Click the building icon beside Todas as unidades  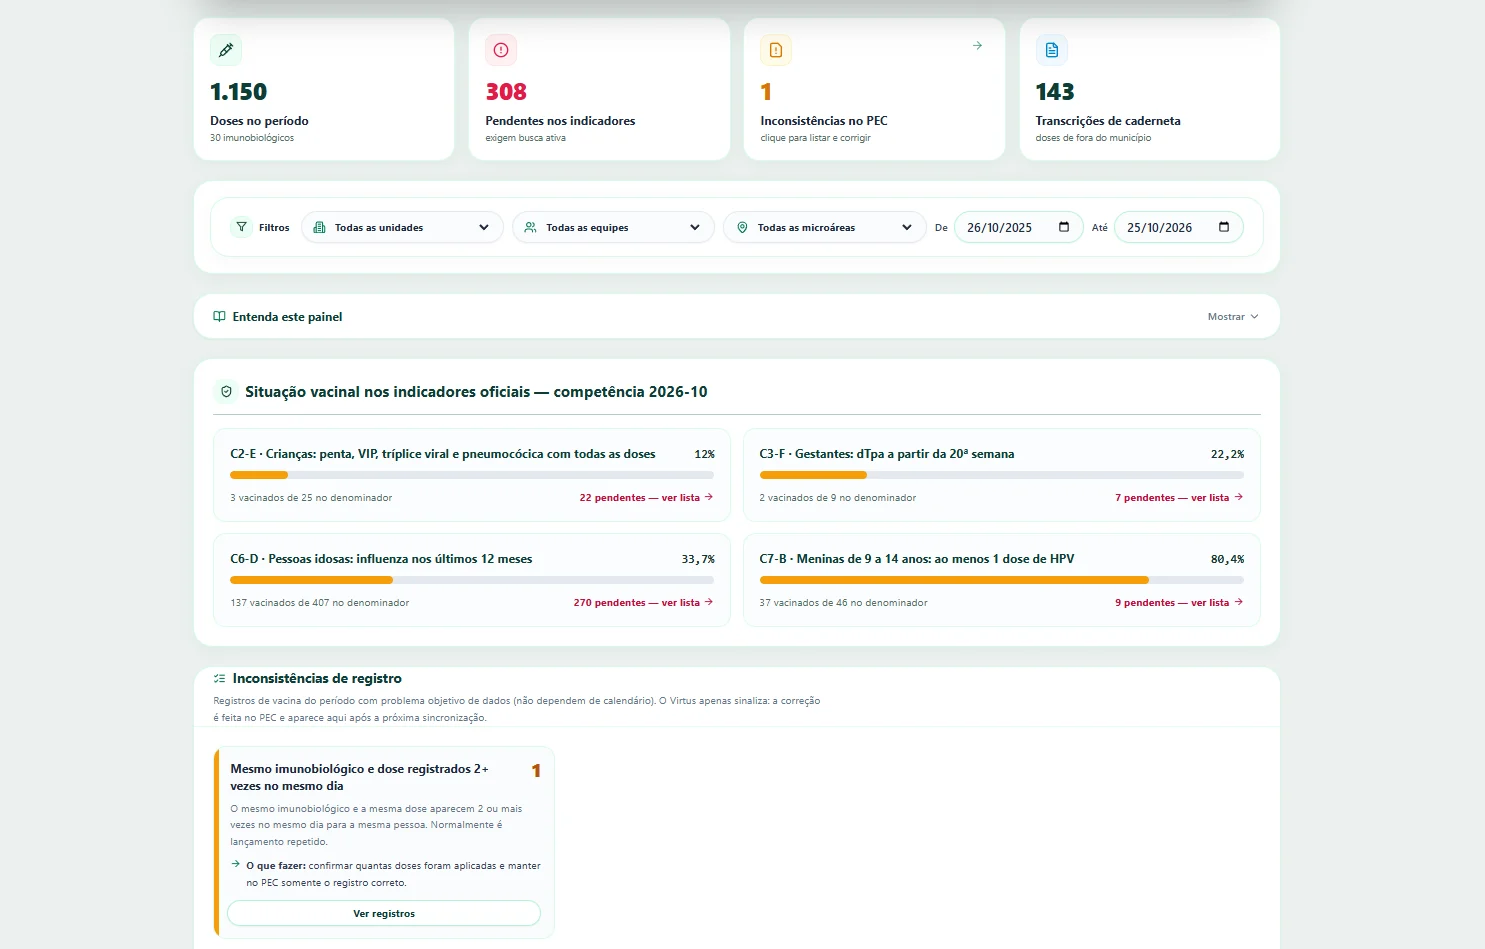click(320, 228)
